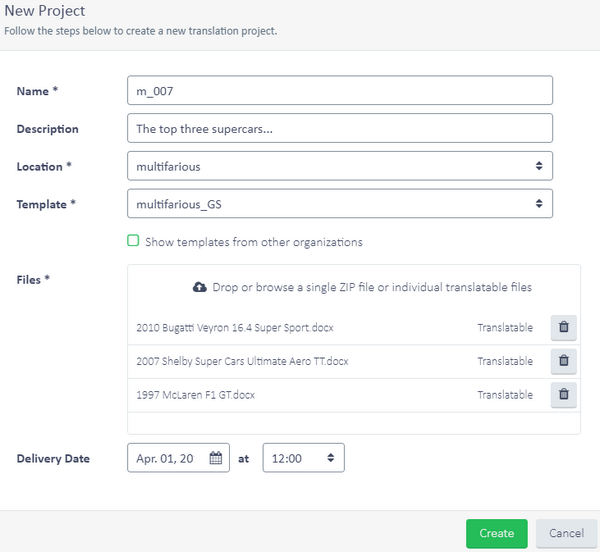Click the cloud upload icon
This screenshot has width=600, height=552.
[199, 287]
